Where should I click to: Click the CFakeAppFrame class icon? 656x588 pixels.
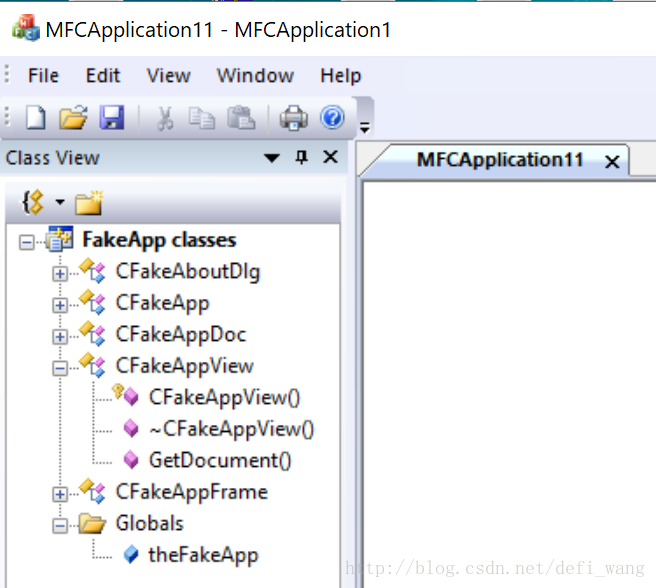[x=92, y=492]
